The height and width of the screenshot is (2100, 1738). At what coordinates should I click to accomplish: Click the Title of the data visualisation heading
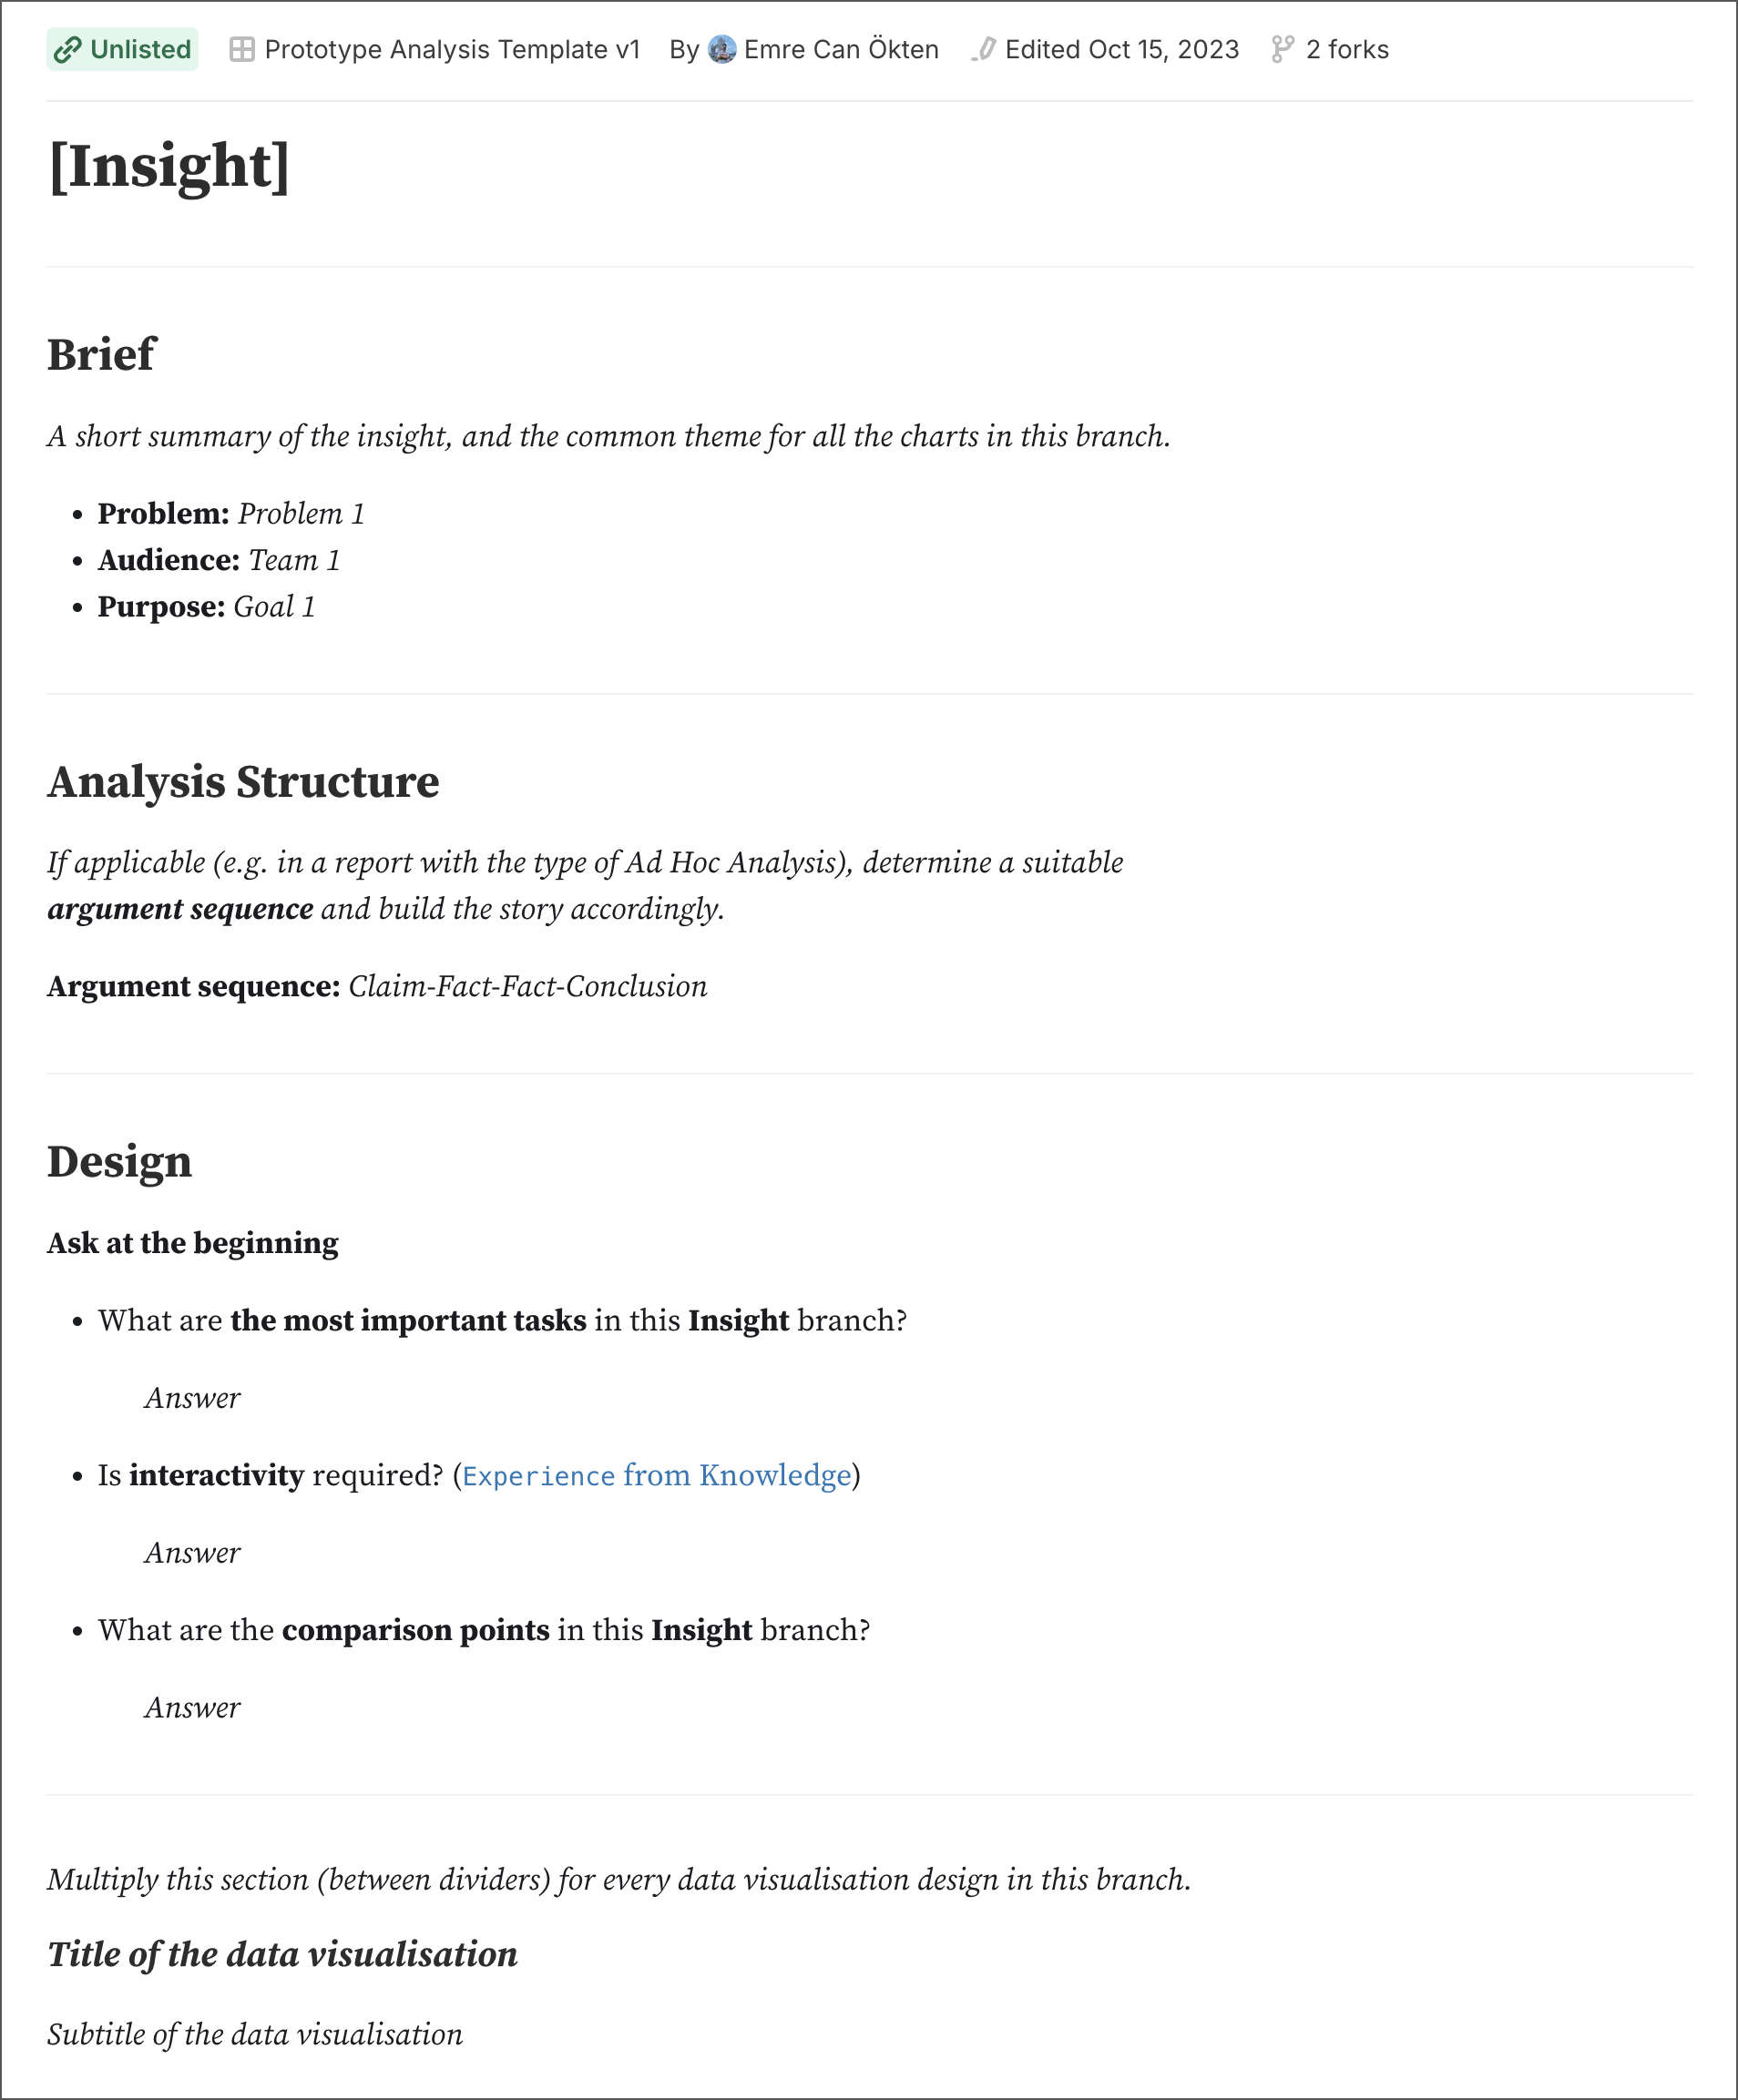pos(282,1955)
